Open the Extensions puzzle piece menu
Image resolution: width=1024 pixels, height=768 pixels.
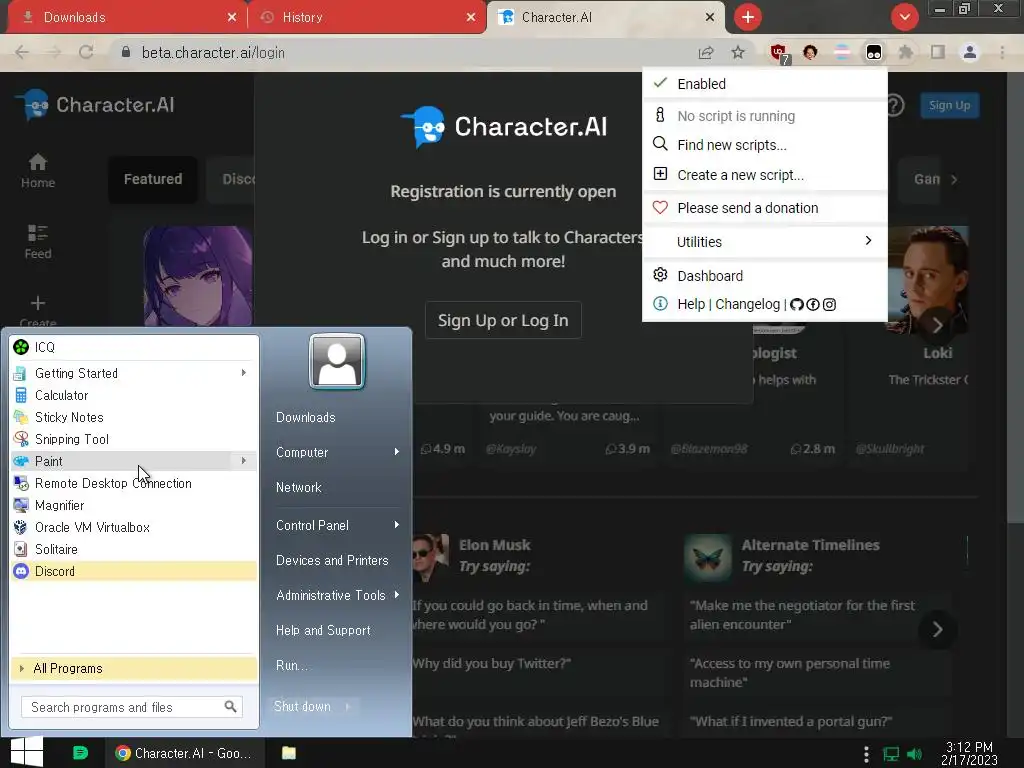905,52
